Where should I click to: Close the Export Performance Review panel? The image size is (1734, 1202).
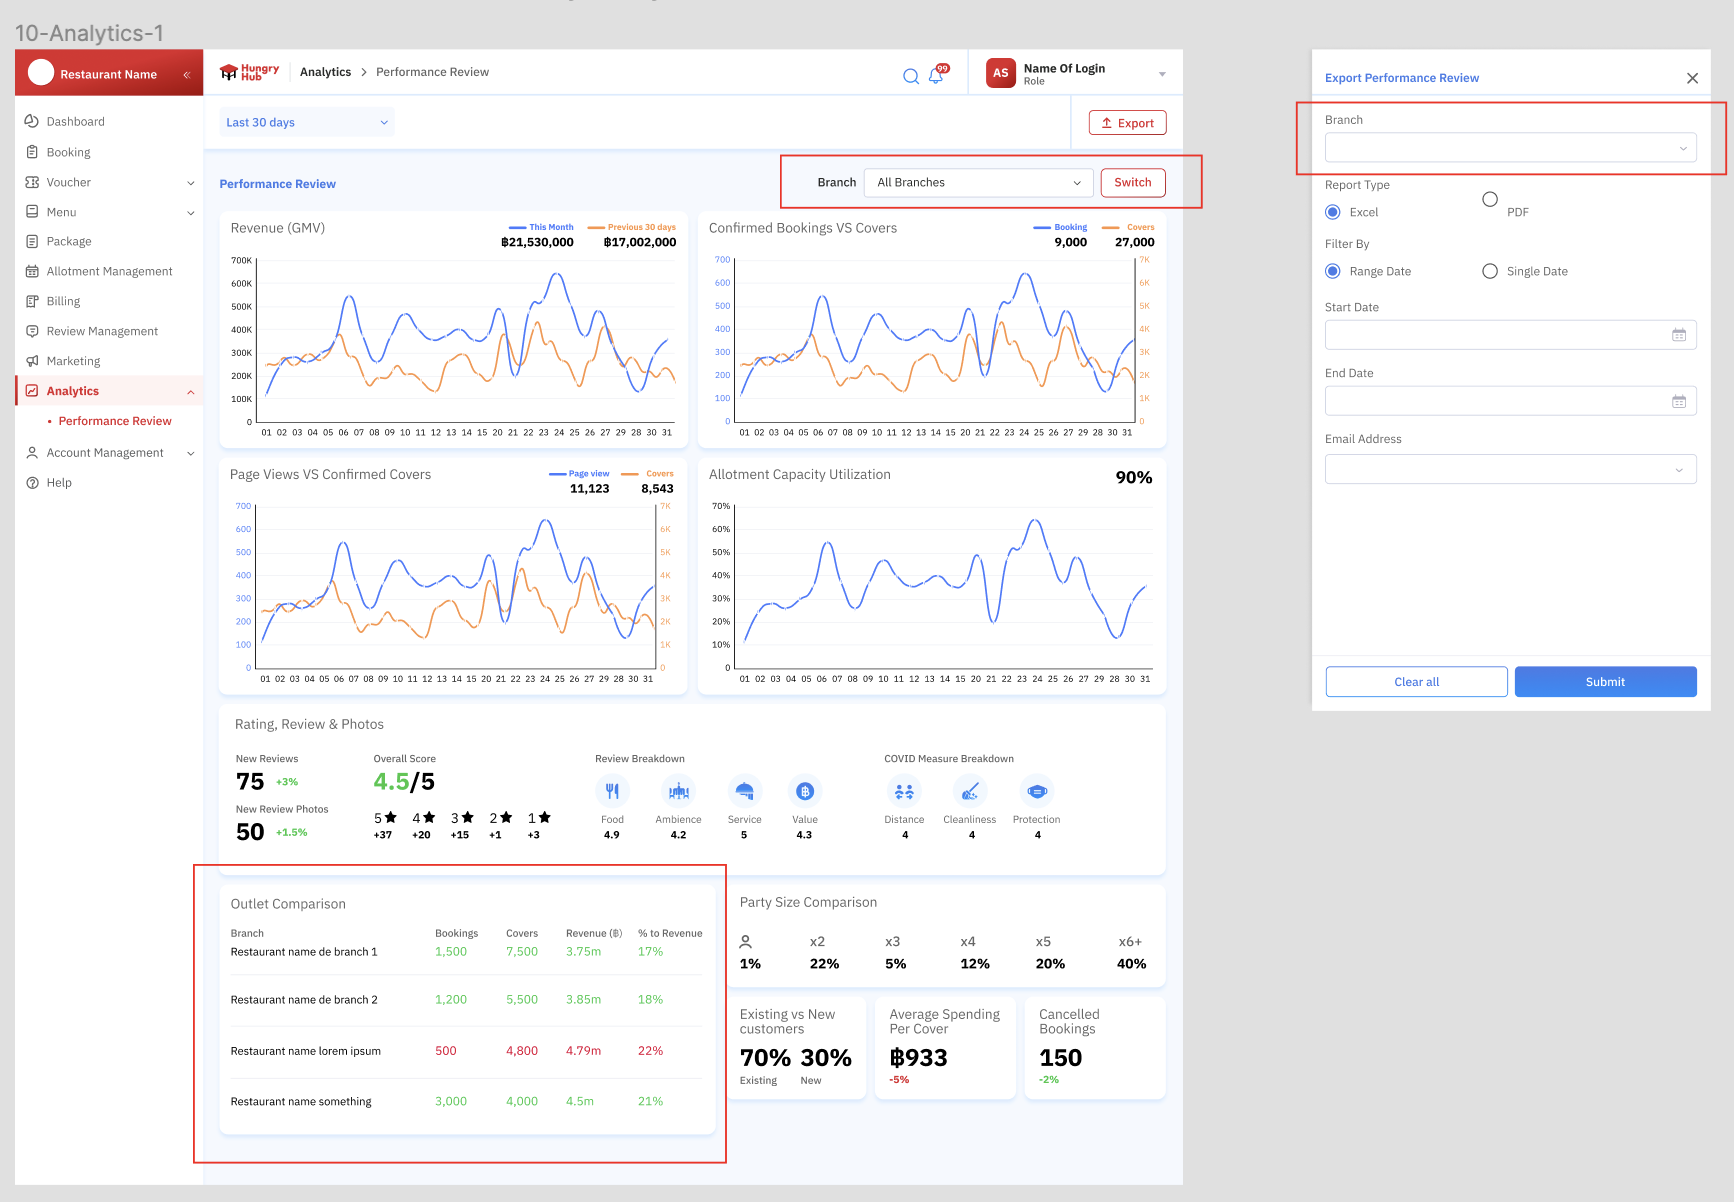tap(1692, 78)
